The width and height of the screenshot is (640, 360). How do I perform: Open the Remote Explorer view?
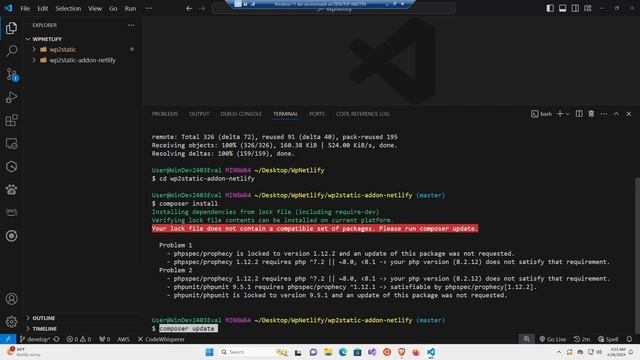(x=11, y=144)
